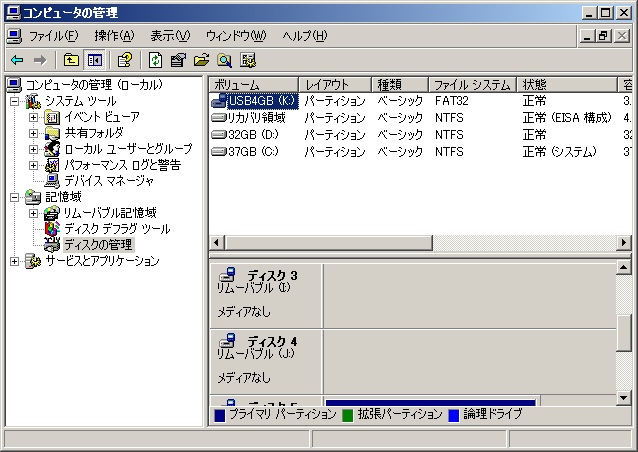The image size is (638, 452).
Task: Select the リカバリ領域 volume row
Action: 421,118
